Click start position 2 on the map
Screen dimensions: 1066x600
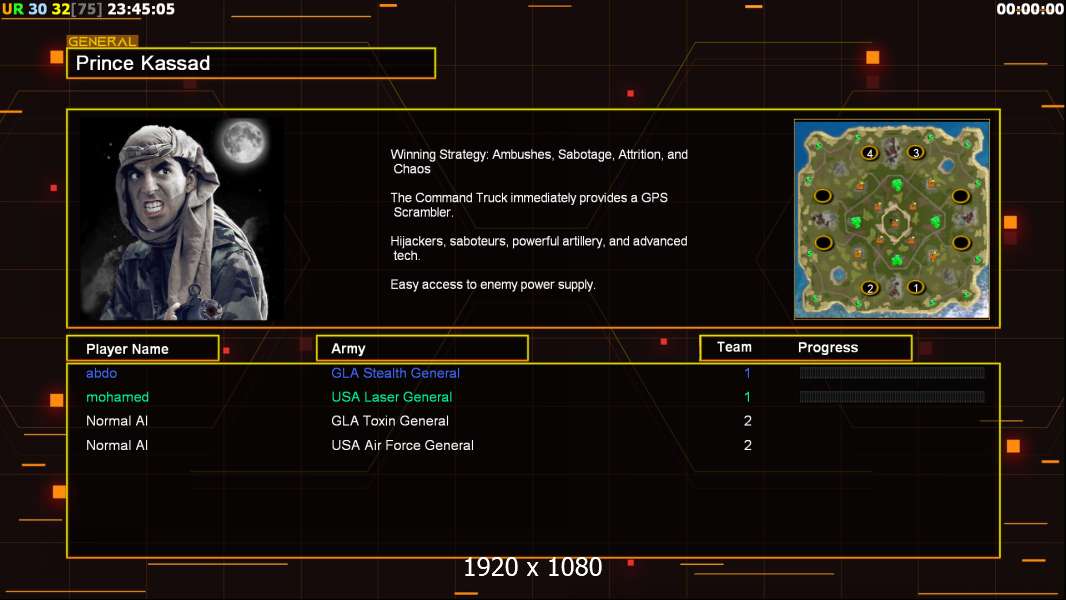pos(870,288)
